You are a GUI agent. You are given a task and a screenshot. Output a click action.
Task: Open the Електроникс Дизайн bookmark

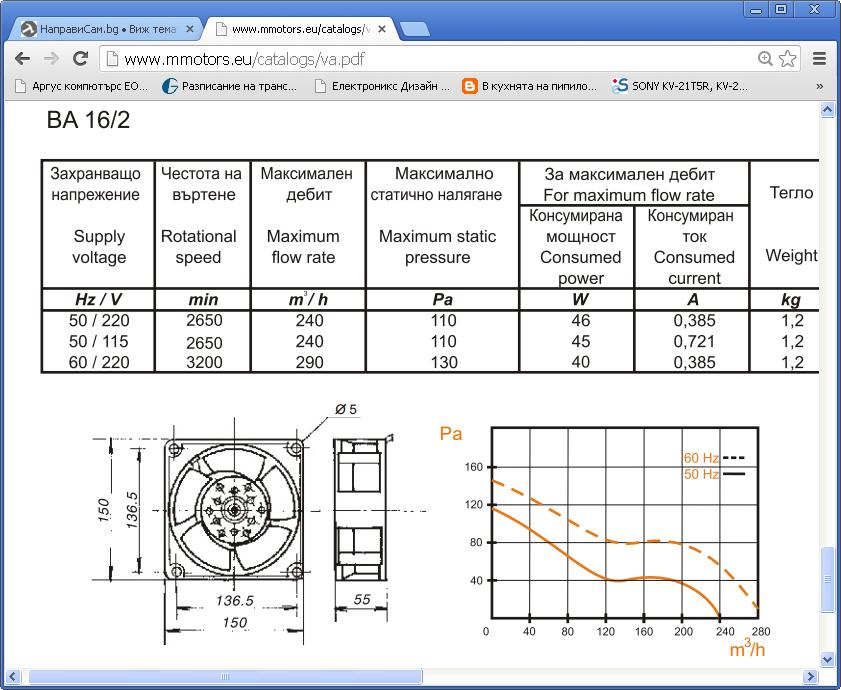pyautogui.click(x=382, y=86)
